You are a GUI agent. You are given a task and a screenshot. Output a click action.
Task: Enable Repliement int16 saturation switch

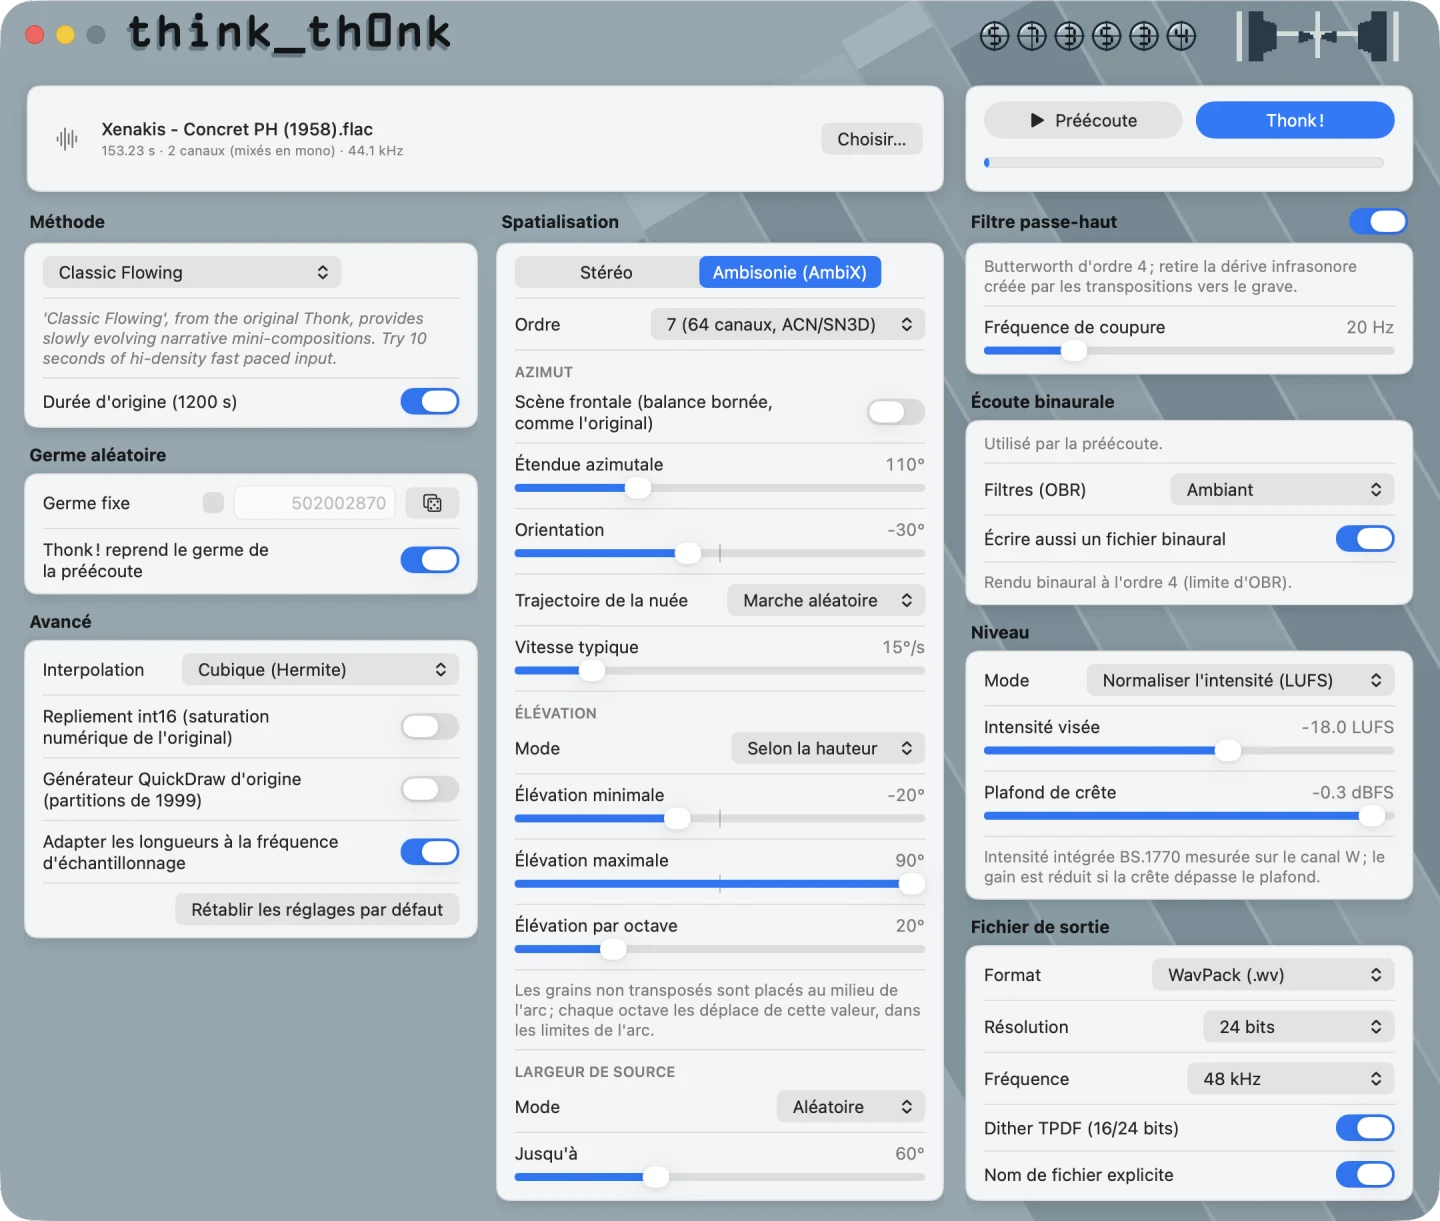pos(430,727)
